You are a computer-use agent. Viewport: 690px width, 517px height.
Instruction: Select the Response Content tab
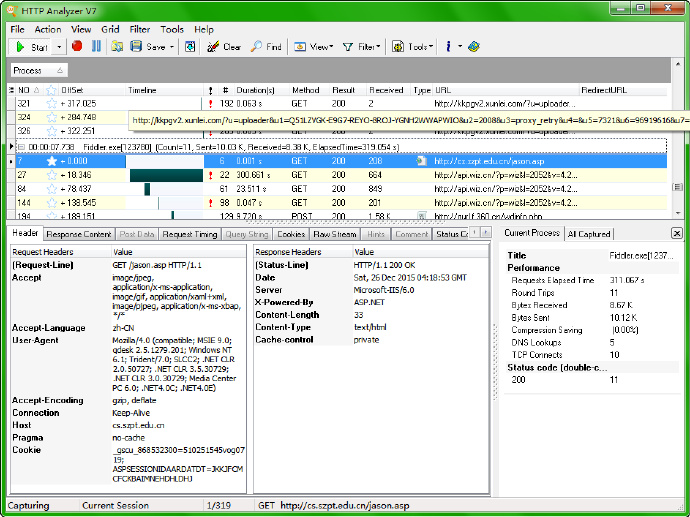79,234
